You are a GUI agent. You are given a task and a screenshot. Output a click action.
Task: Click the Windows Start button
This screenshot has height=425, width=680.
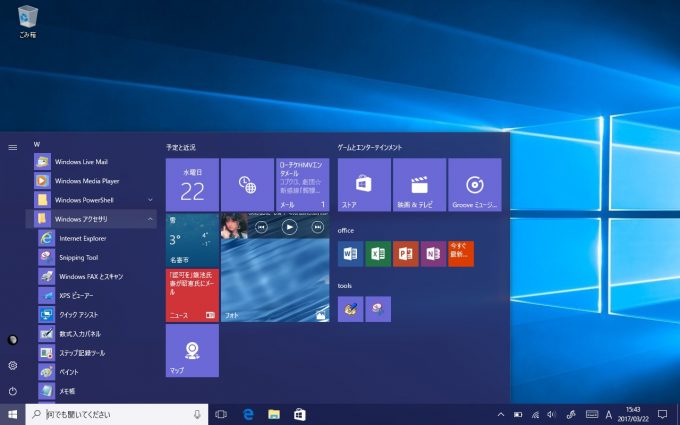pos(13,415)
